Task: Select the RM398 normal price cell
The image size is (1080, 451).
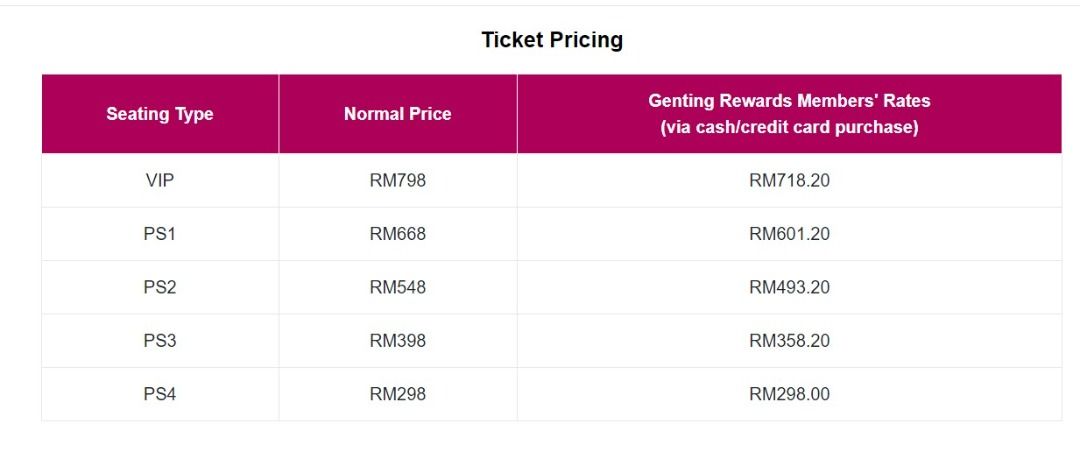Action: (x=397, y=341)
